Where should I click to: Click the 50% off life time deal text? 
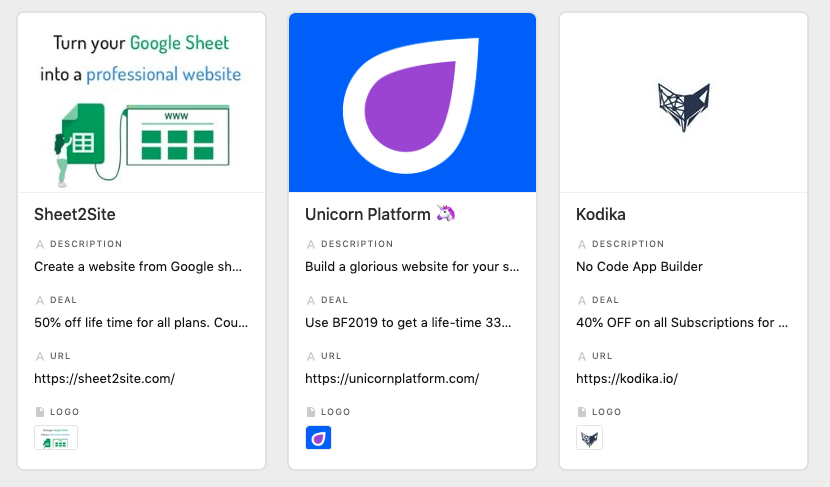141,322
